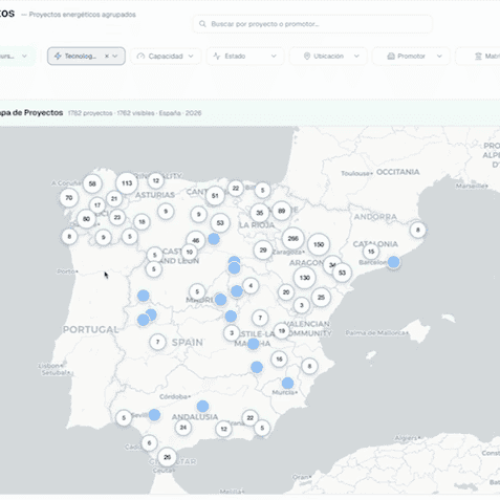Click the sparkle icon on the Tecnología filter
Viewport: 500px width, 500px height.
pyautogui.click(x=58, y=56)
